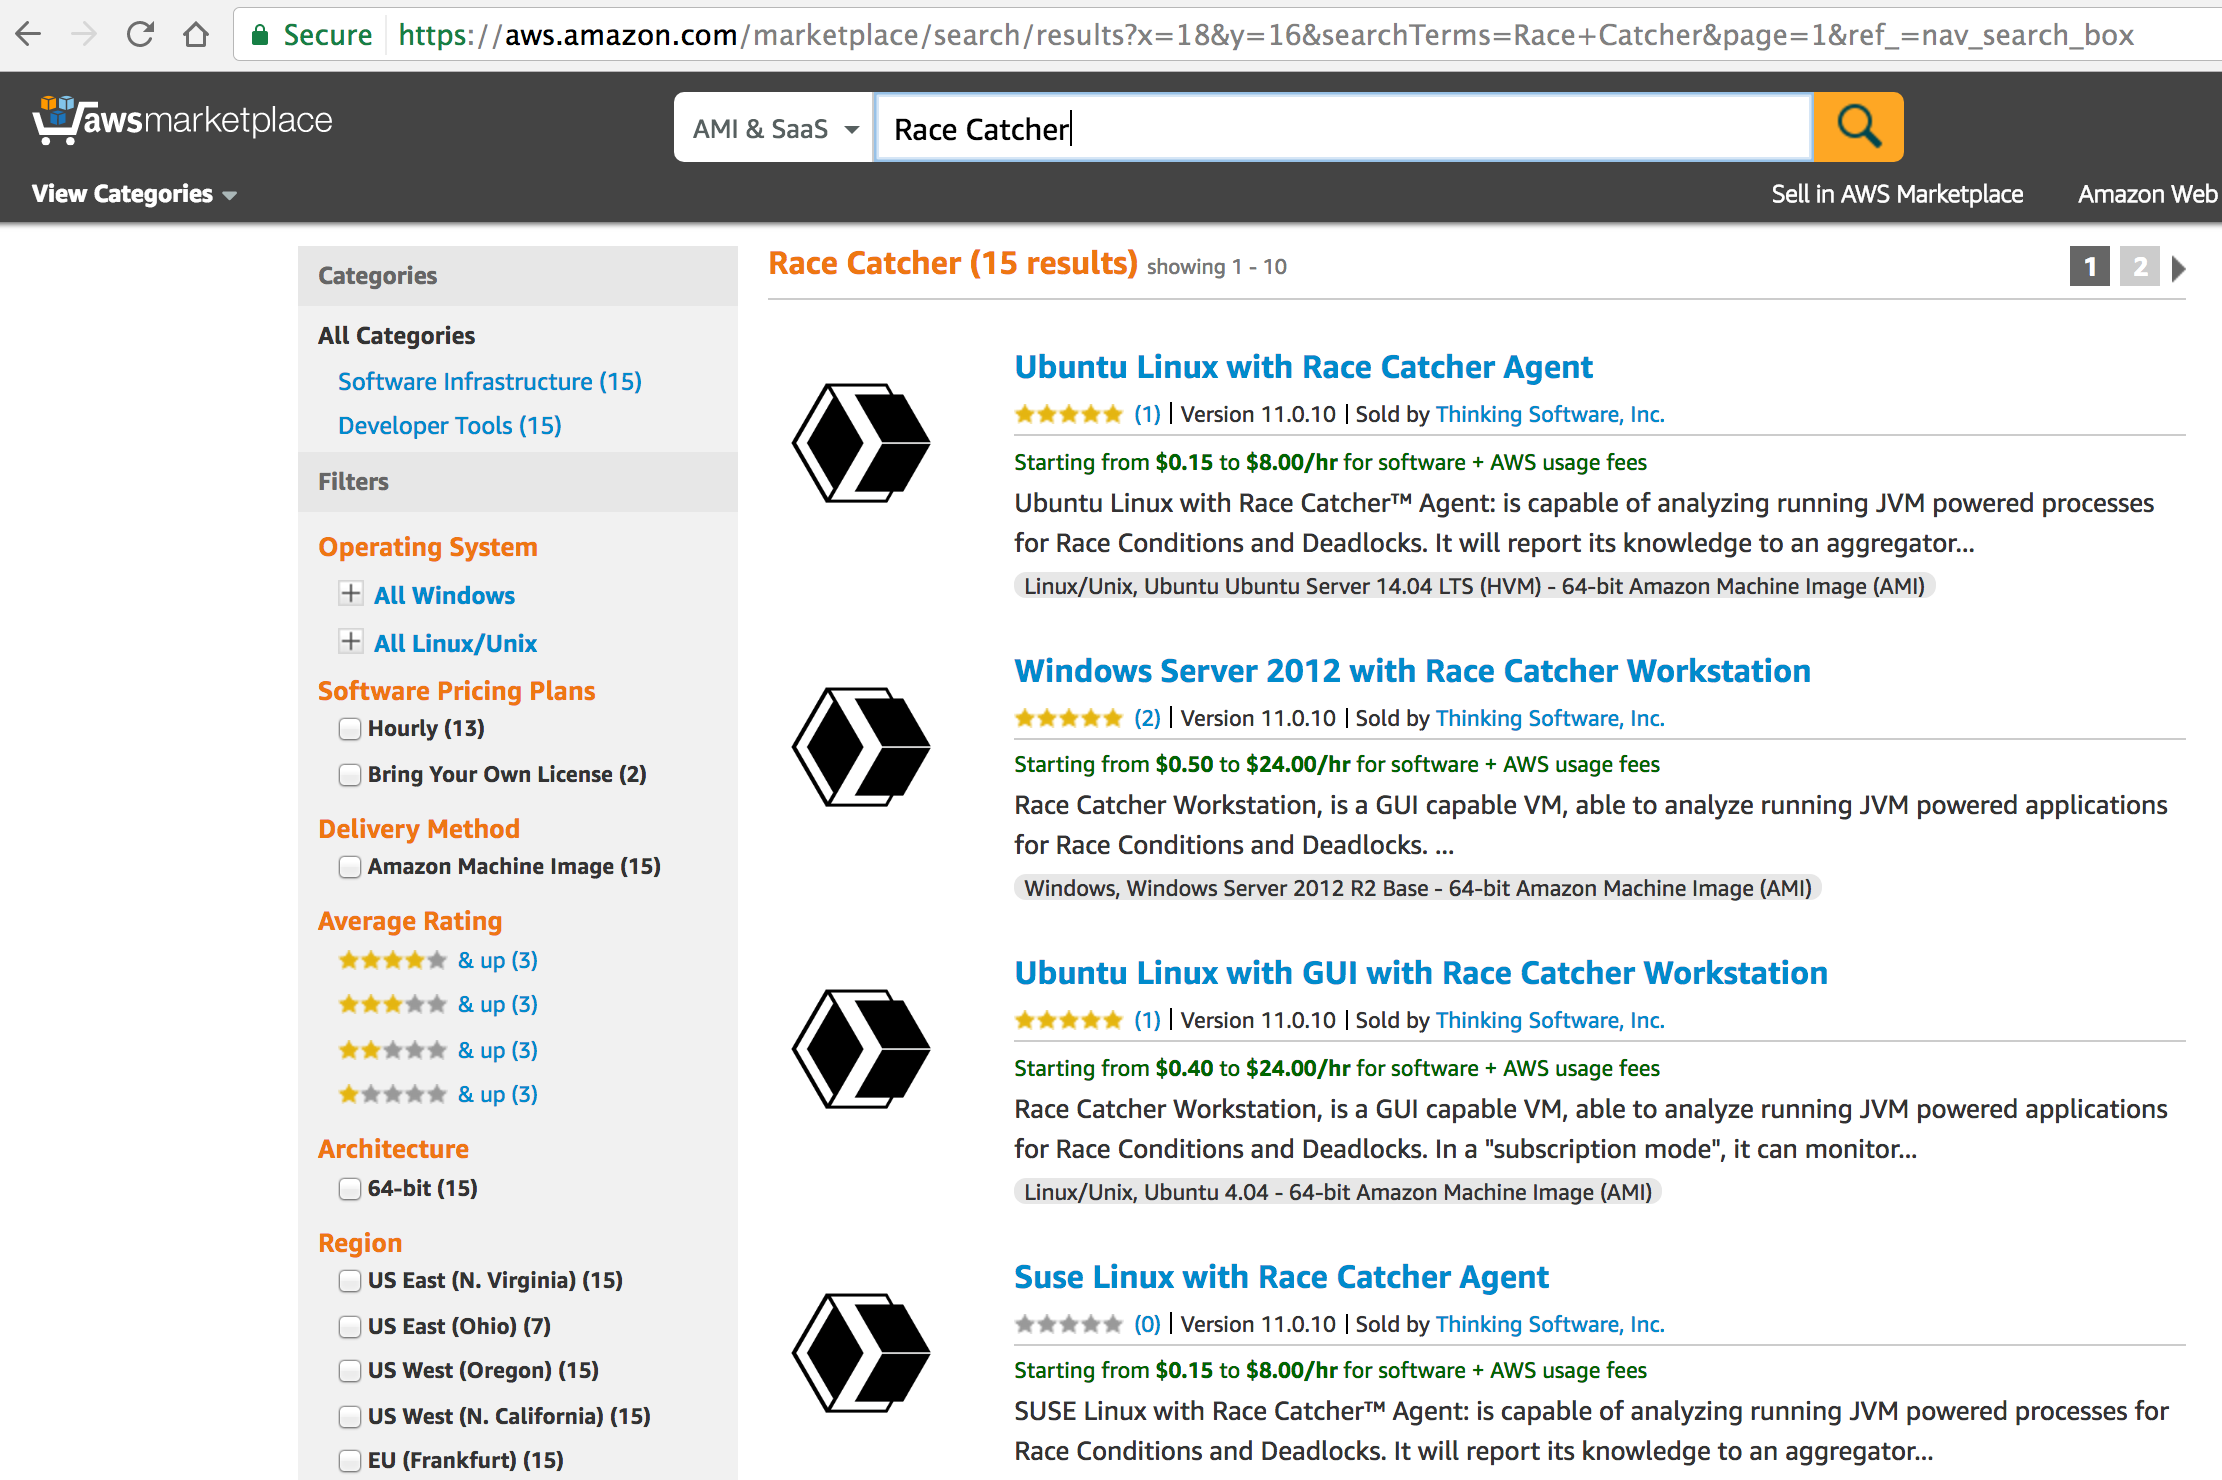Click next page arrow in pagination
This screenshot has height=1480, width=2222.
[2179, 268]
